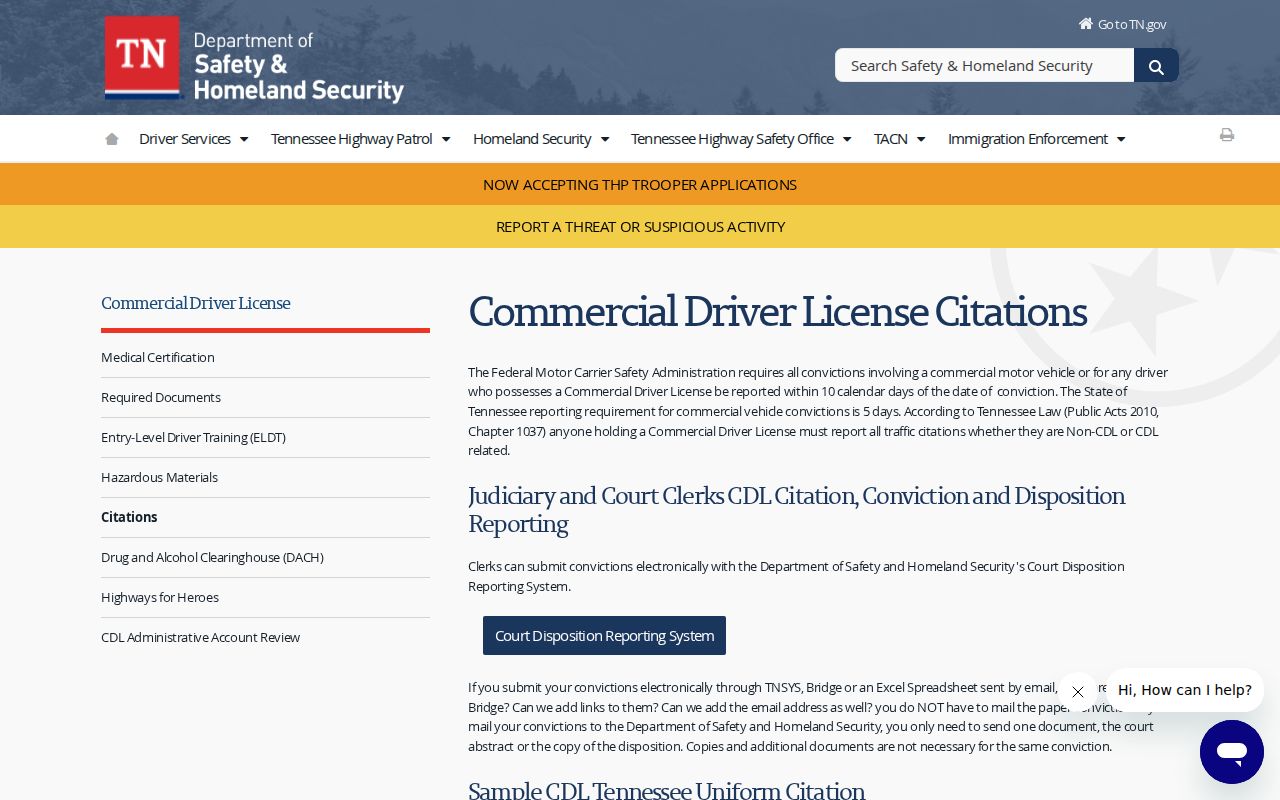Focus the Search Safety & Homeland Security field

[x=984, y=66]
